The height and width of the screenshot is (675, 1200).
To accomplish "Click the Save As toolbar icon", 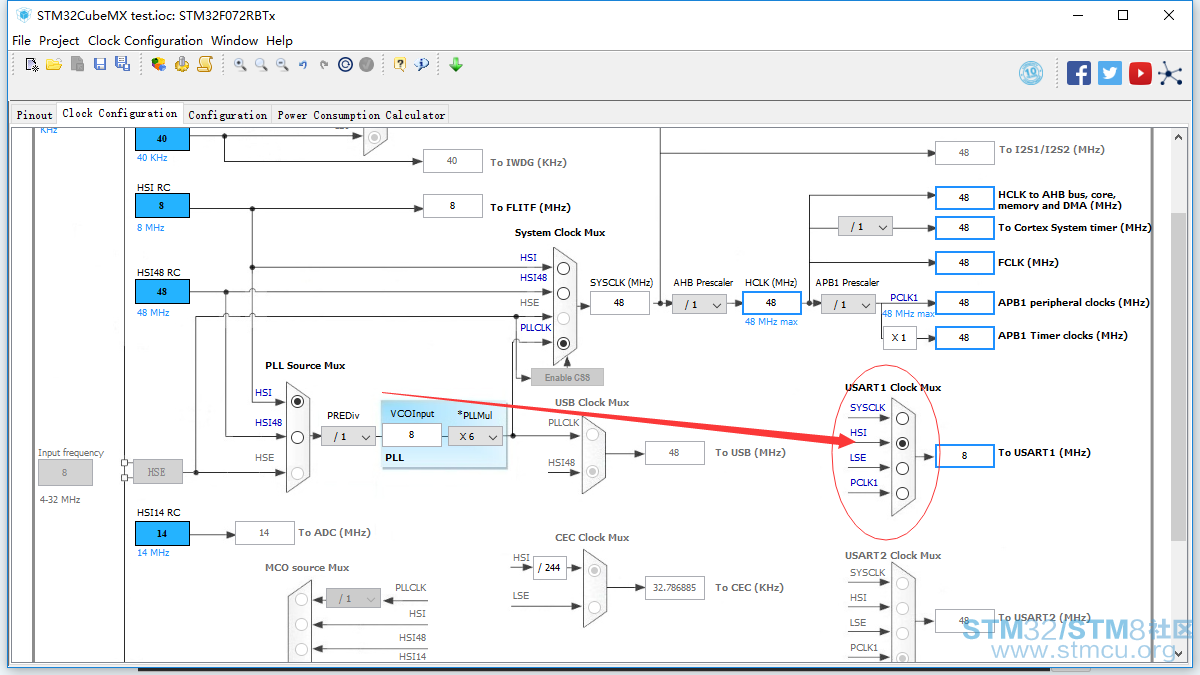I will 122,64.
